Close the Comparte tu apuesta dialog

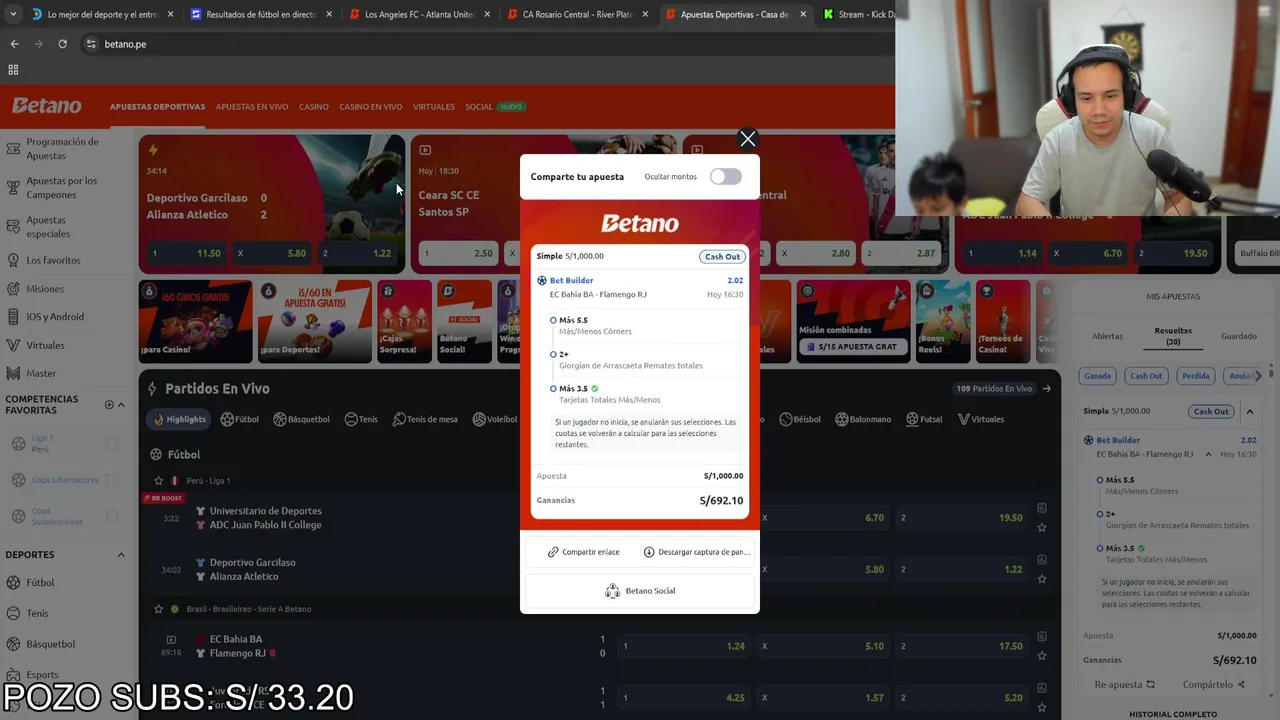[x=747, y=140]
